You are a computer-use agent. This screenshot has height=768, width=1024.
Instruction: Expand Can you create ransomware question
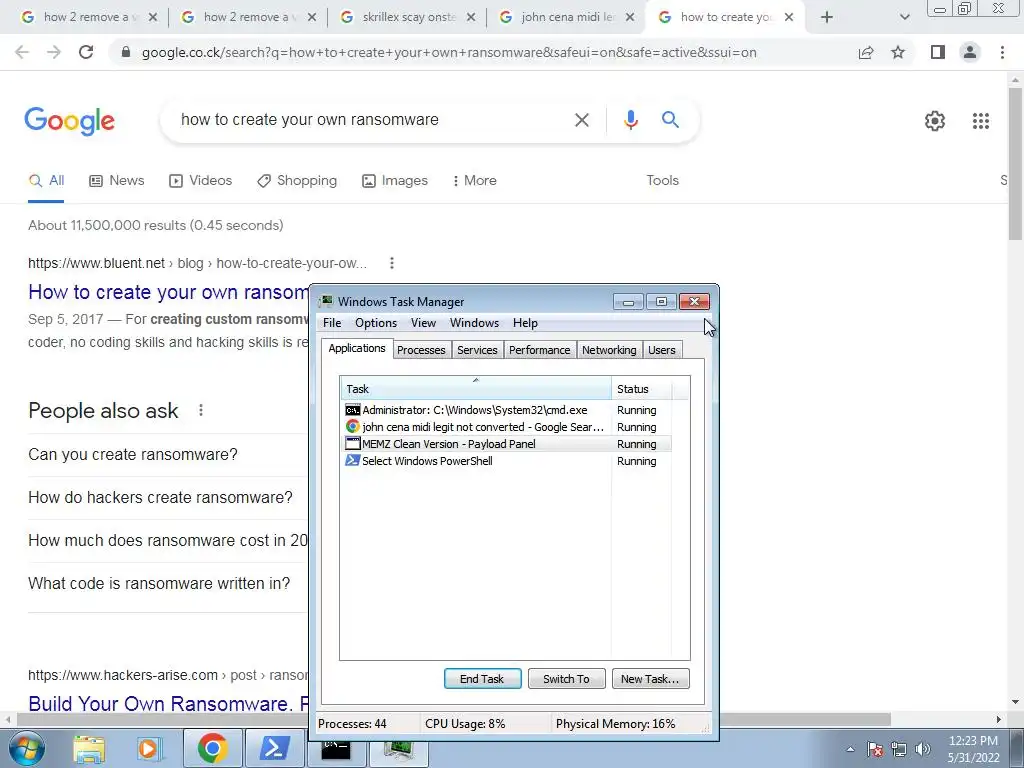tap(167, 455)
